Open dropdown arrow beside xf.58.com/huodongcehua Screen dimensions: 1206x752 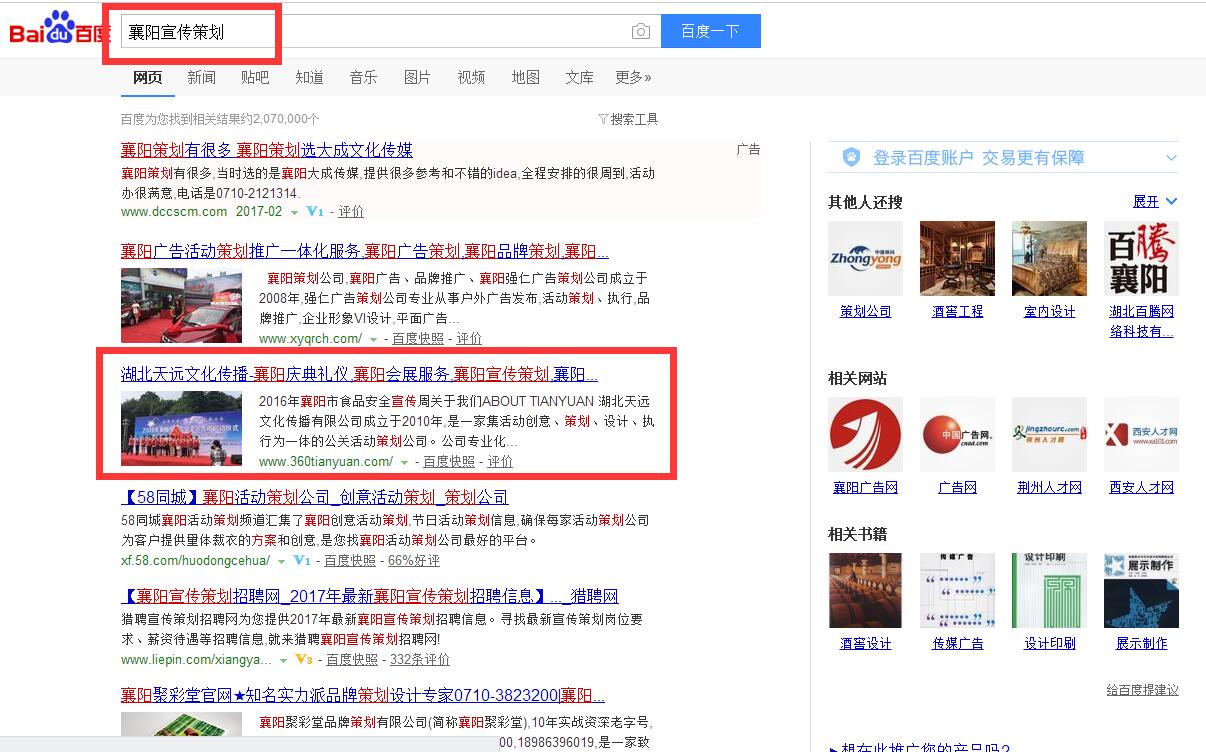(282, 561)
